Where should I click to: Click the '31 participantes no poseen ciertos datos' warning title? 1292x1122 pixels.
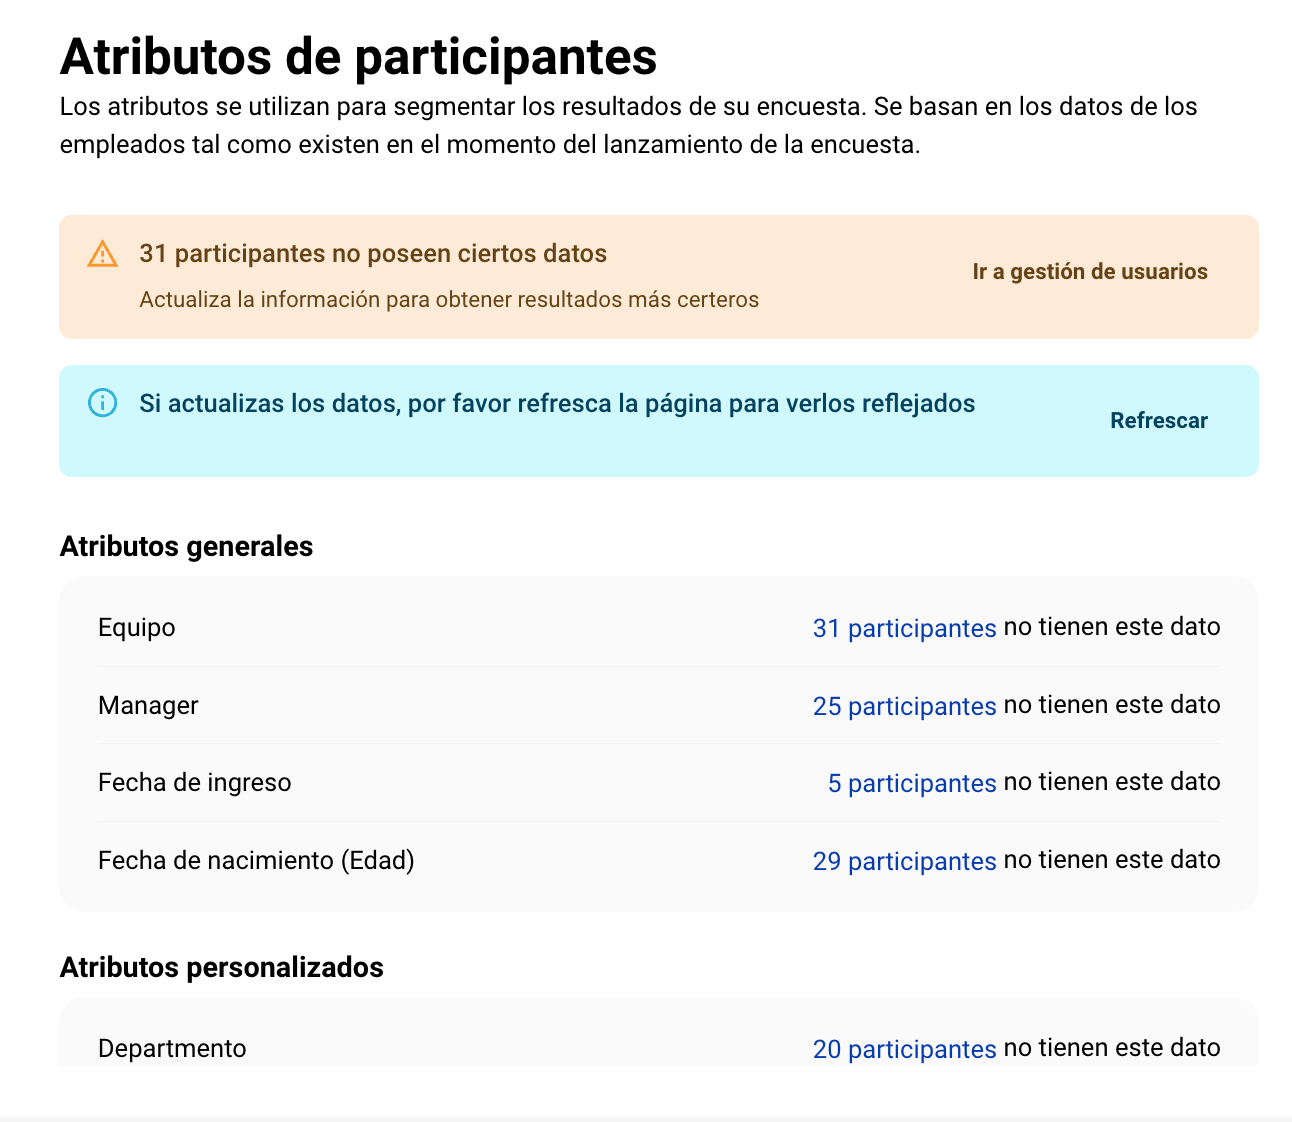click(373, 254)
